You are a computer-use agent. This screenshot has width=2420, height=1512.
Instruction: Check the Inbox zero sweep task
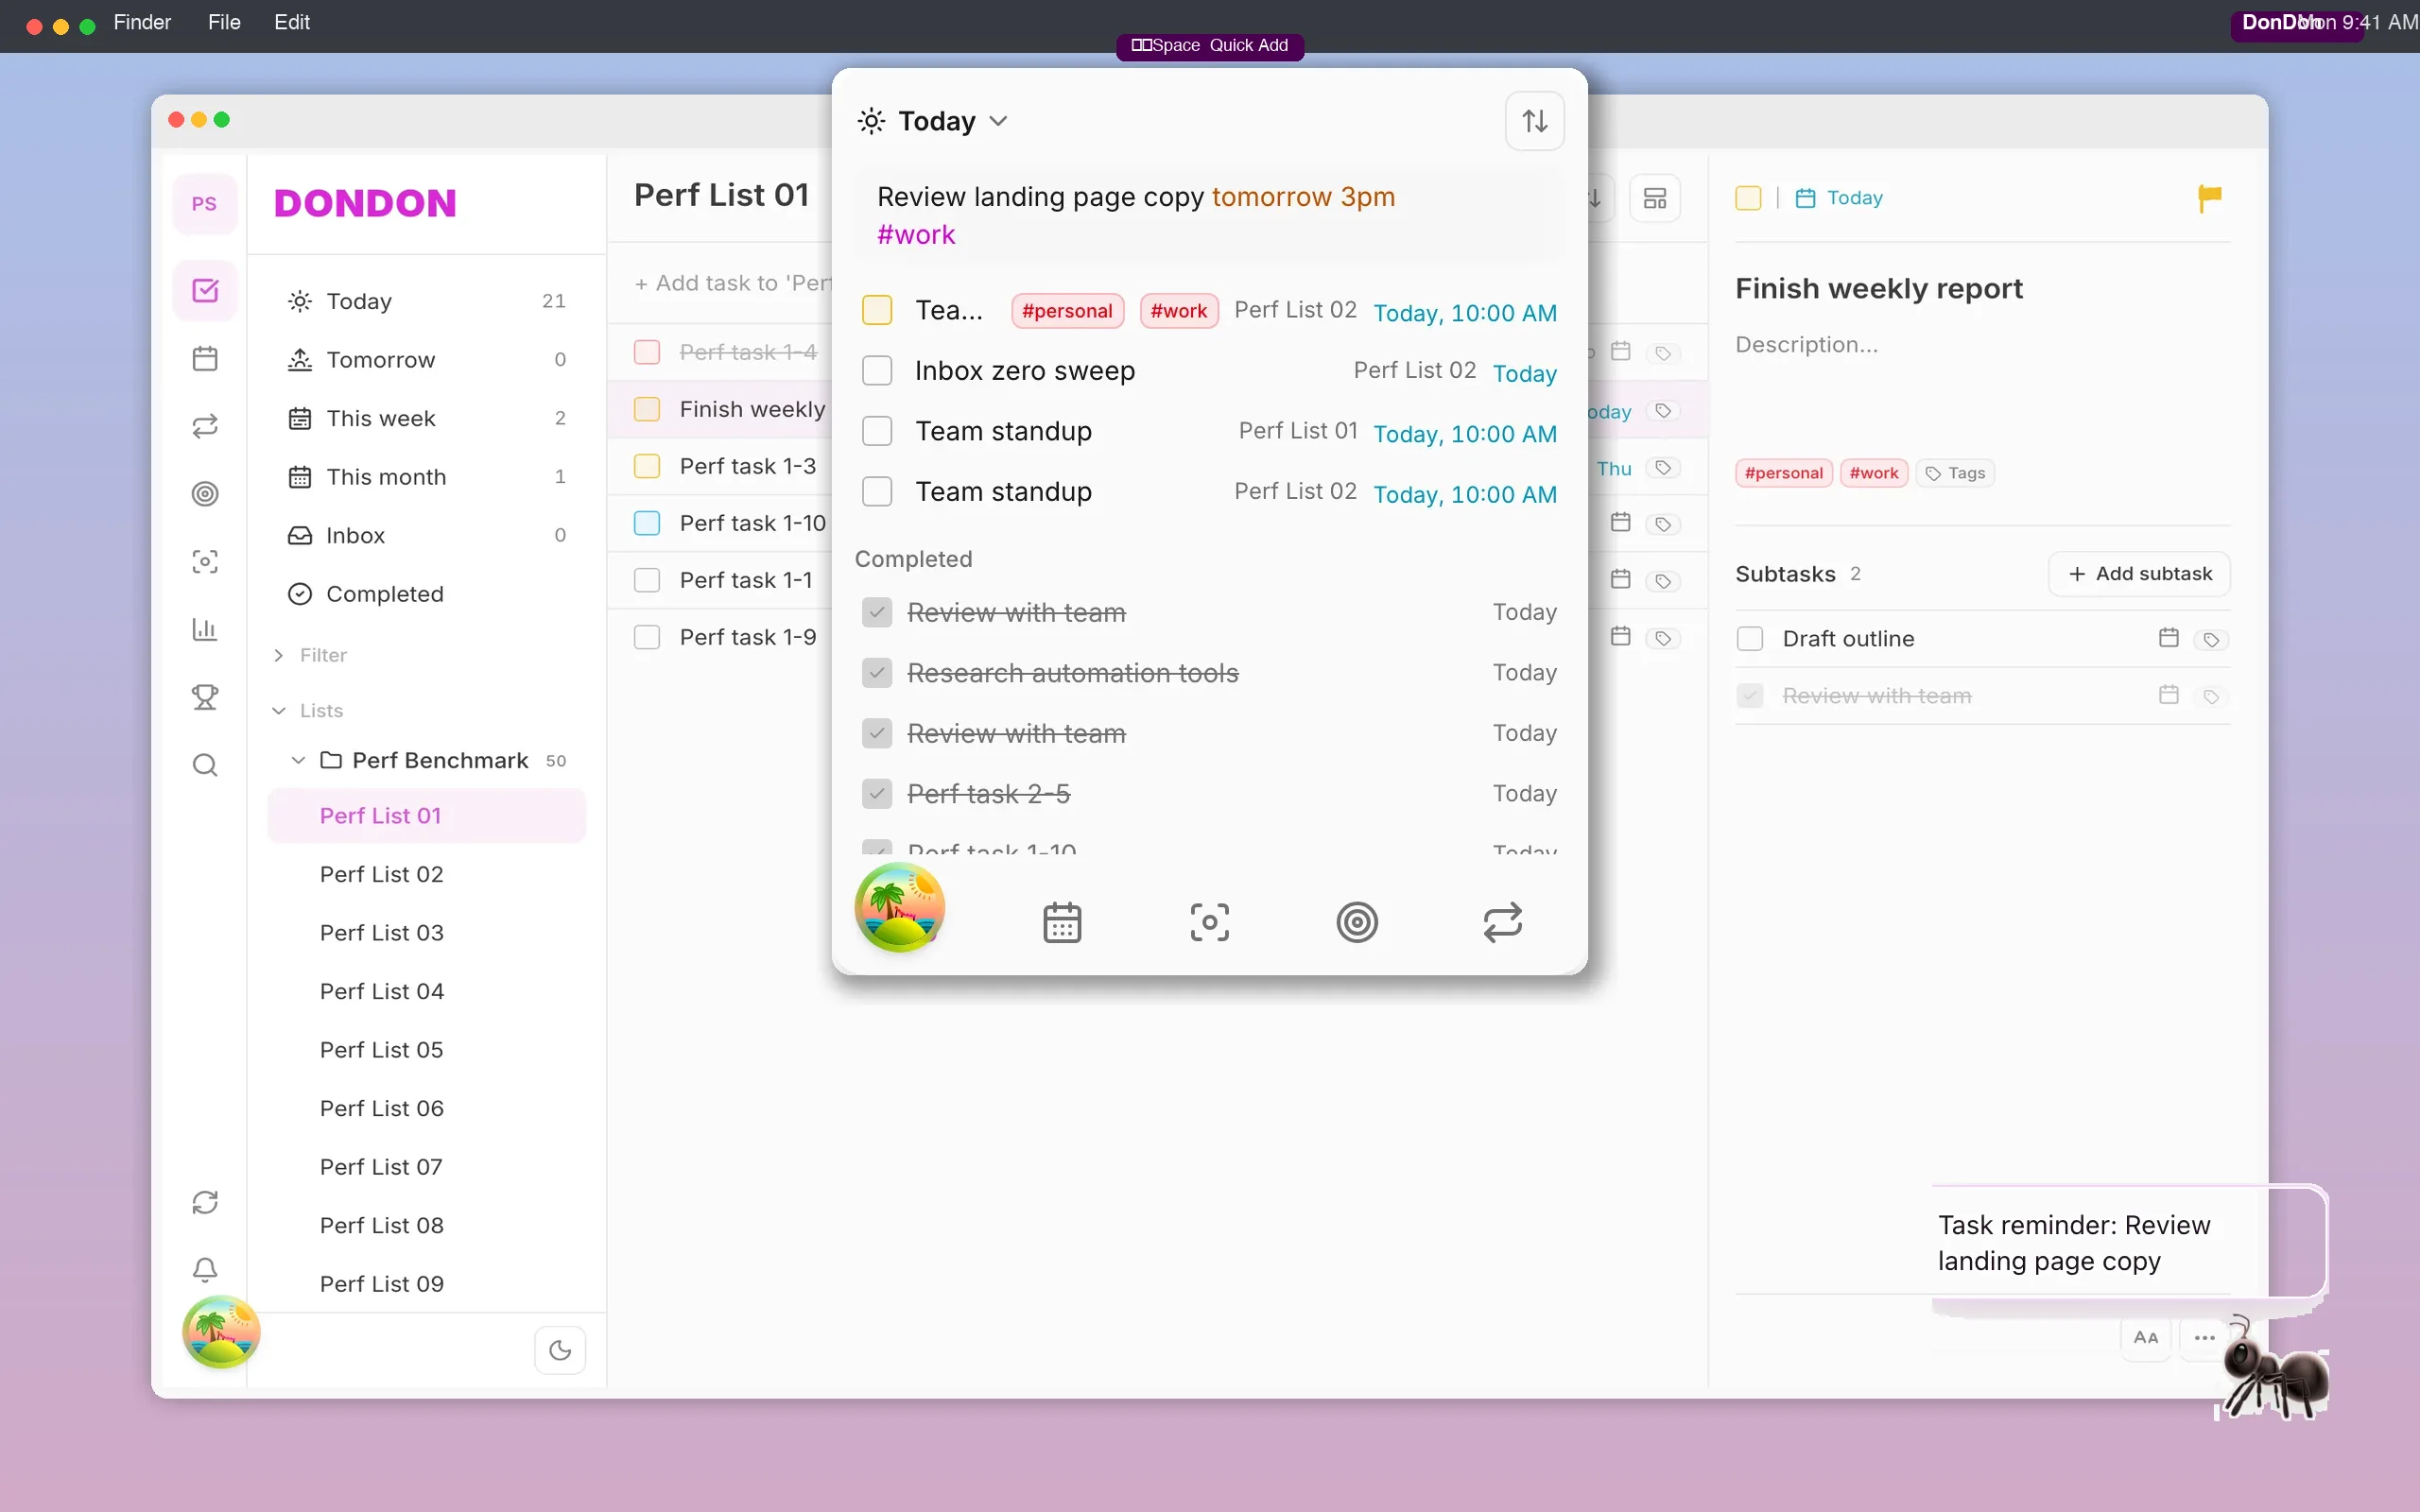pos(877,371)
